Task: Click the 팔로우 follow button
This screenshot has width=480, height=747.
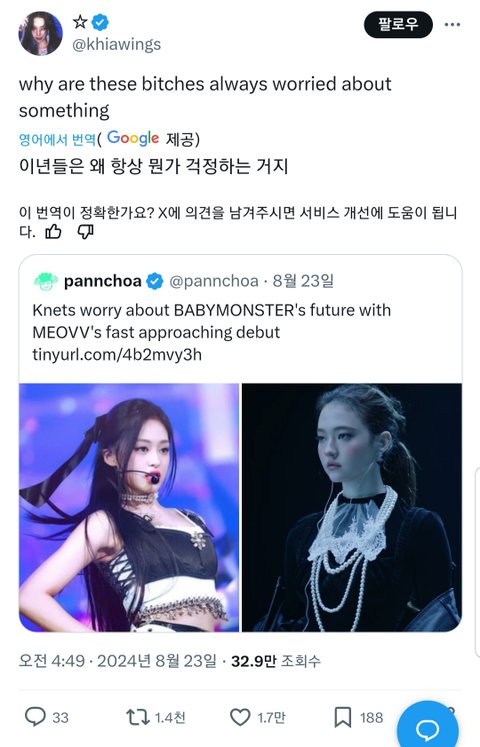Action: (398, 24)
